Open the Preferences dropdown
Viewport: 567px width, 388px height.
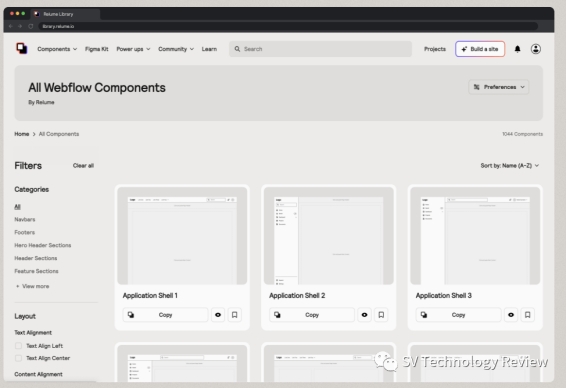pos(499,87)
